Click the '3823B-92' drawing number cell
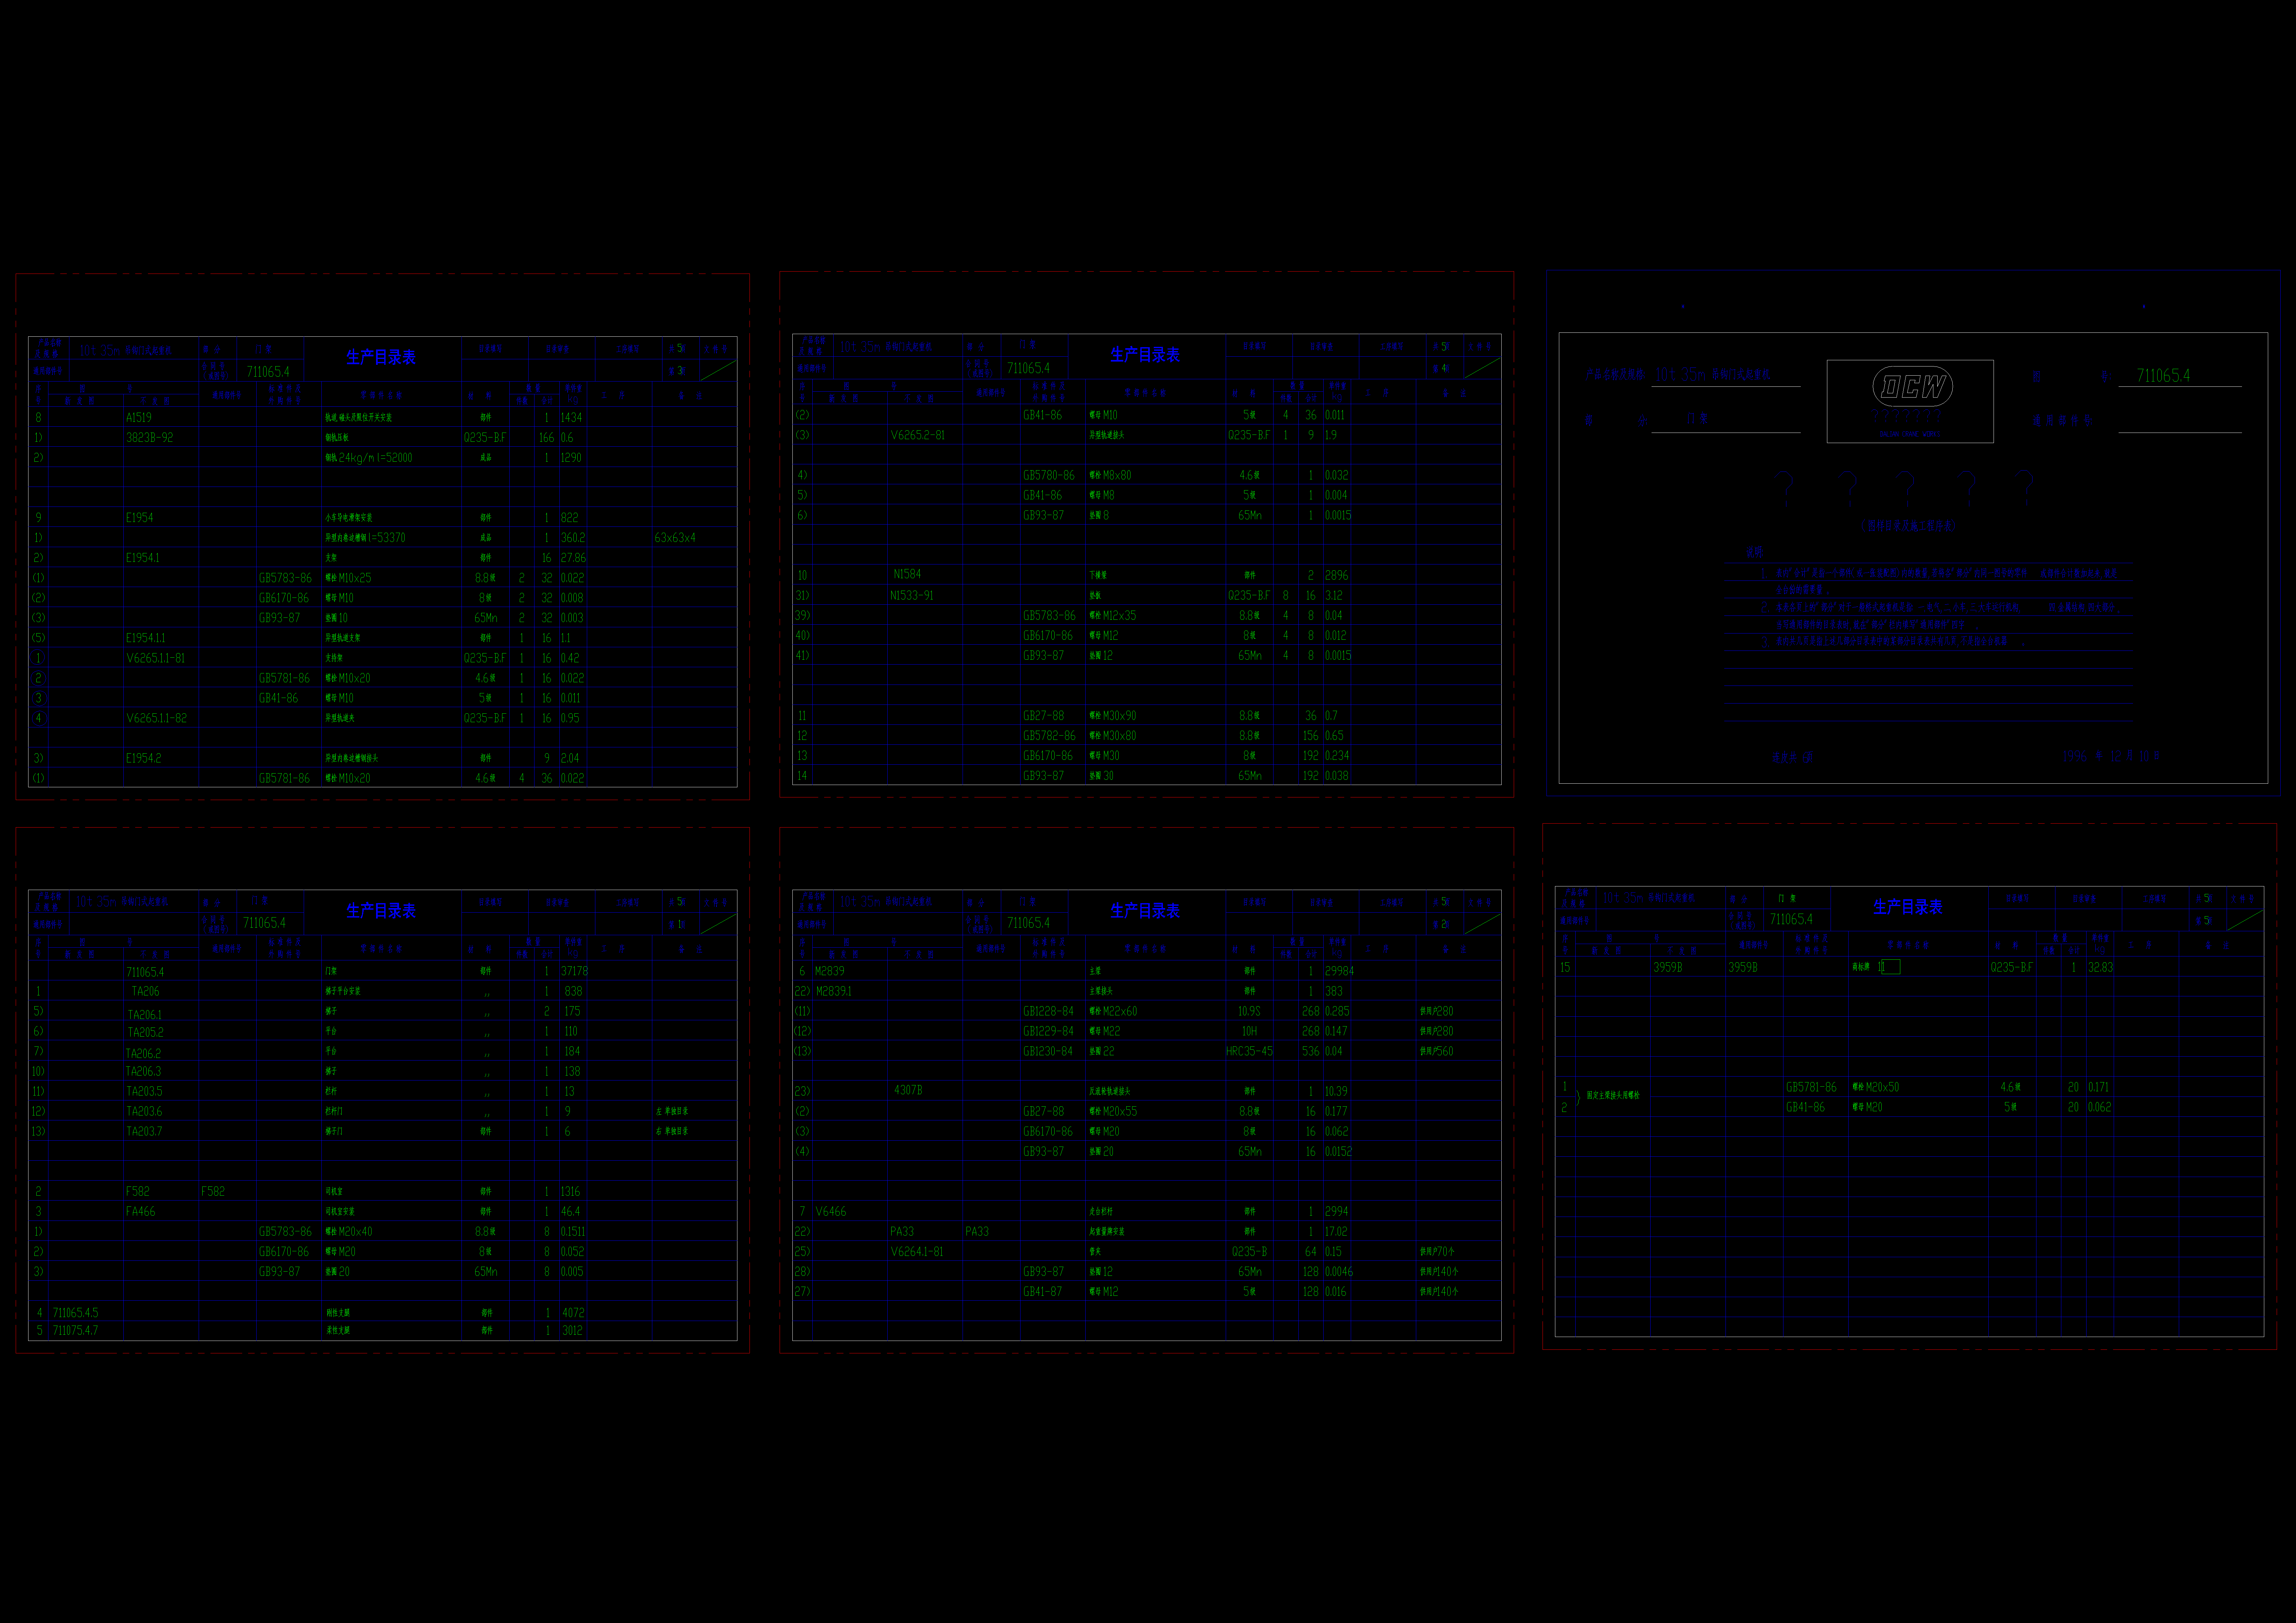This screenshot has width=2296, height=1623. tap(150, 438)
